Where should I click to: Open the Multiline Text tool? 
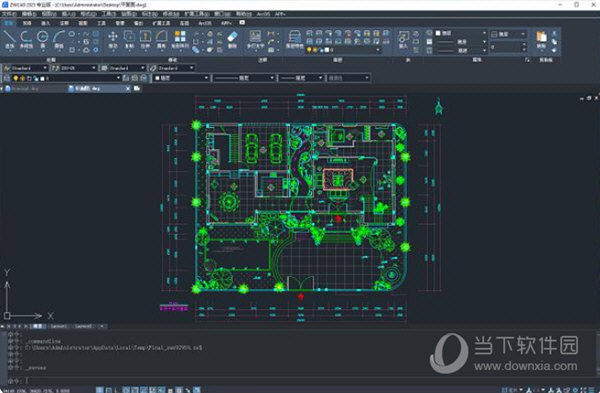point(255,40)
